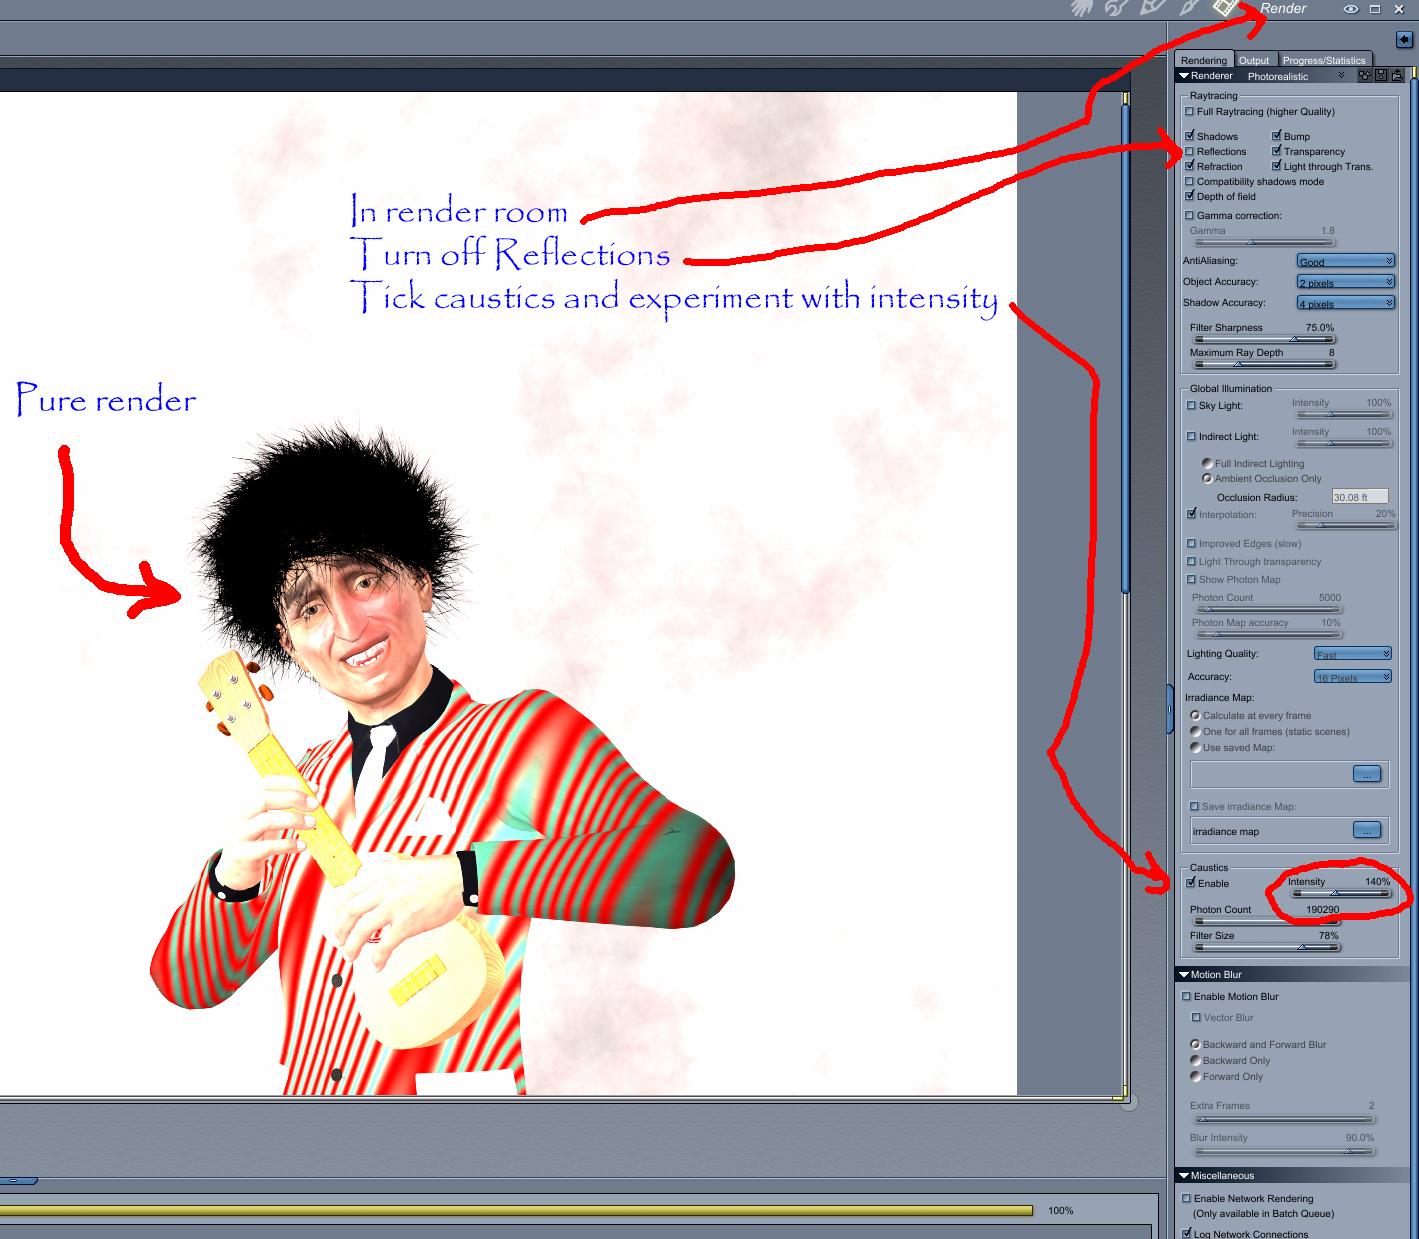1419x1239 pixels.
Task: Collapse the Miscellaneous section
Action: (x=1184, y=1176)
